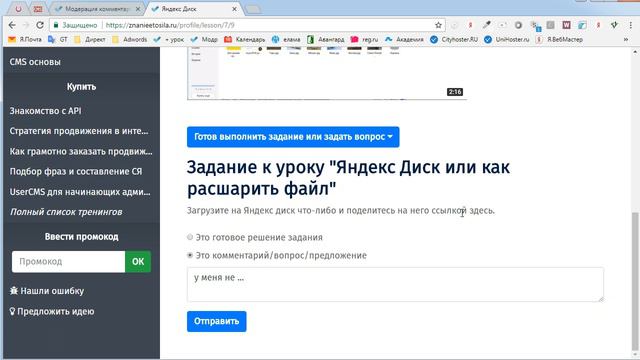Open Как грамотно заказать продвижение training
Viewport: 640px width, 360px height.
coord(81,151)
